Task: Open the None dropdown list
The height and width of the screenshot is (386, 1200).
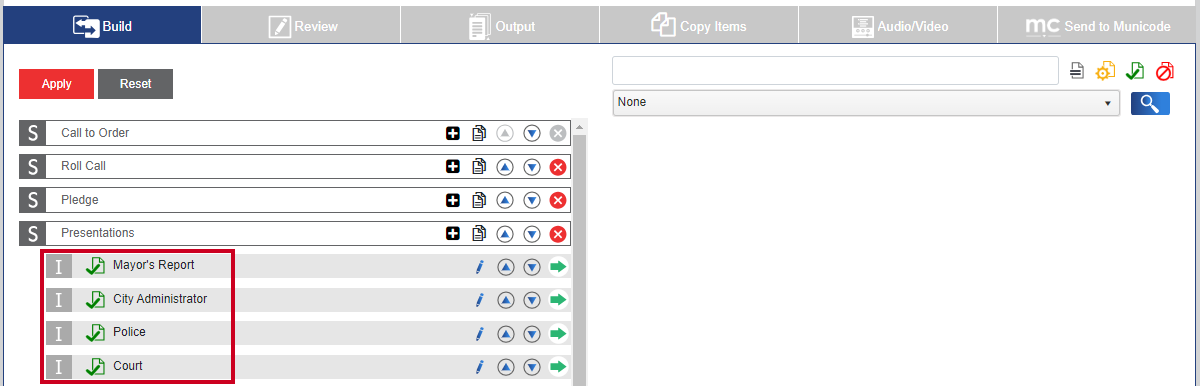Action: pos(865,102)
